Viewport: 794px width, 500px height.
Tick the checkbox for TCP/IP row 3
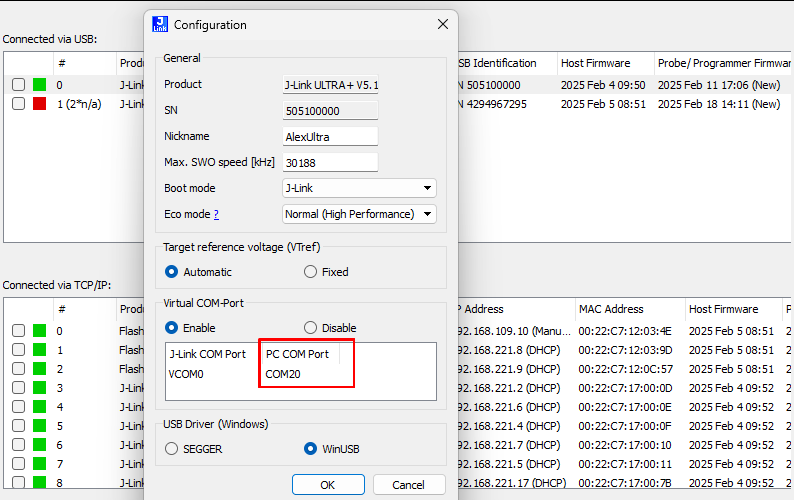[x=19, y=388]
